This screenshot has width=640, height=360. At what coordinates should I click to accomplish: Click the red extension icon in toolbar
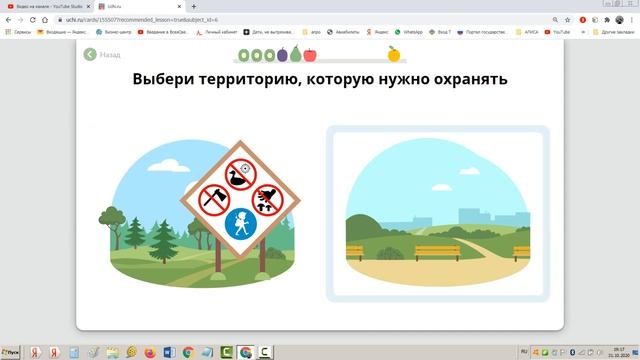583,20
